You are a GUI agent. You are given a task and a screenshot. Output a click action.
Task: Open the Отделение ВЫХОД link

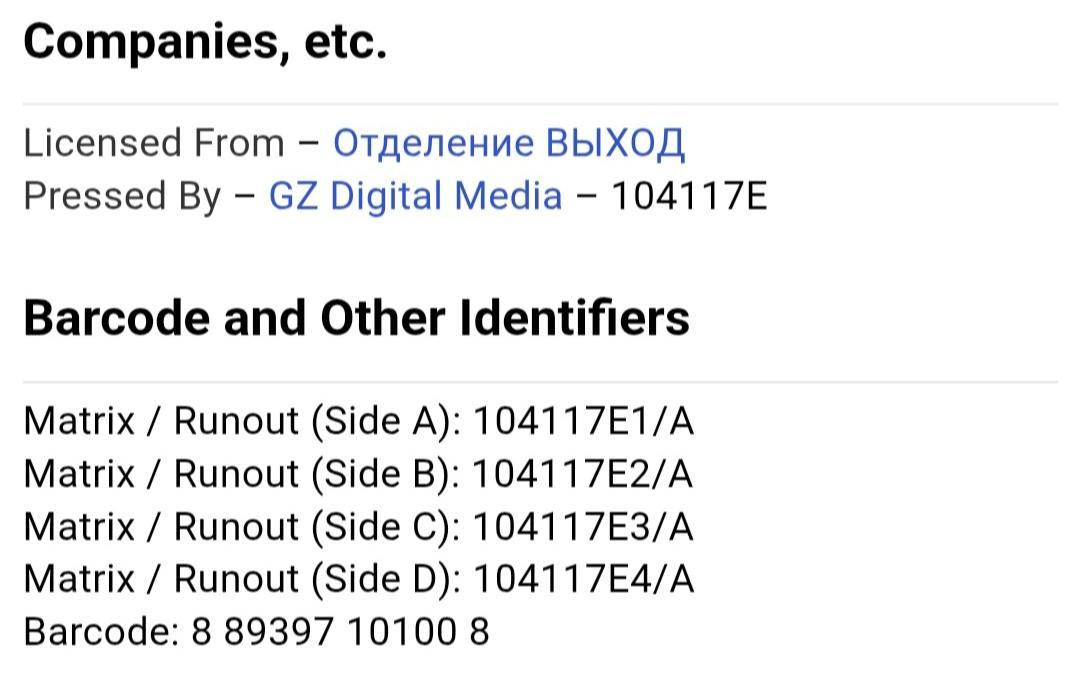(x=508, y=143)
